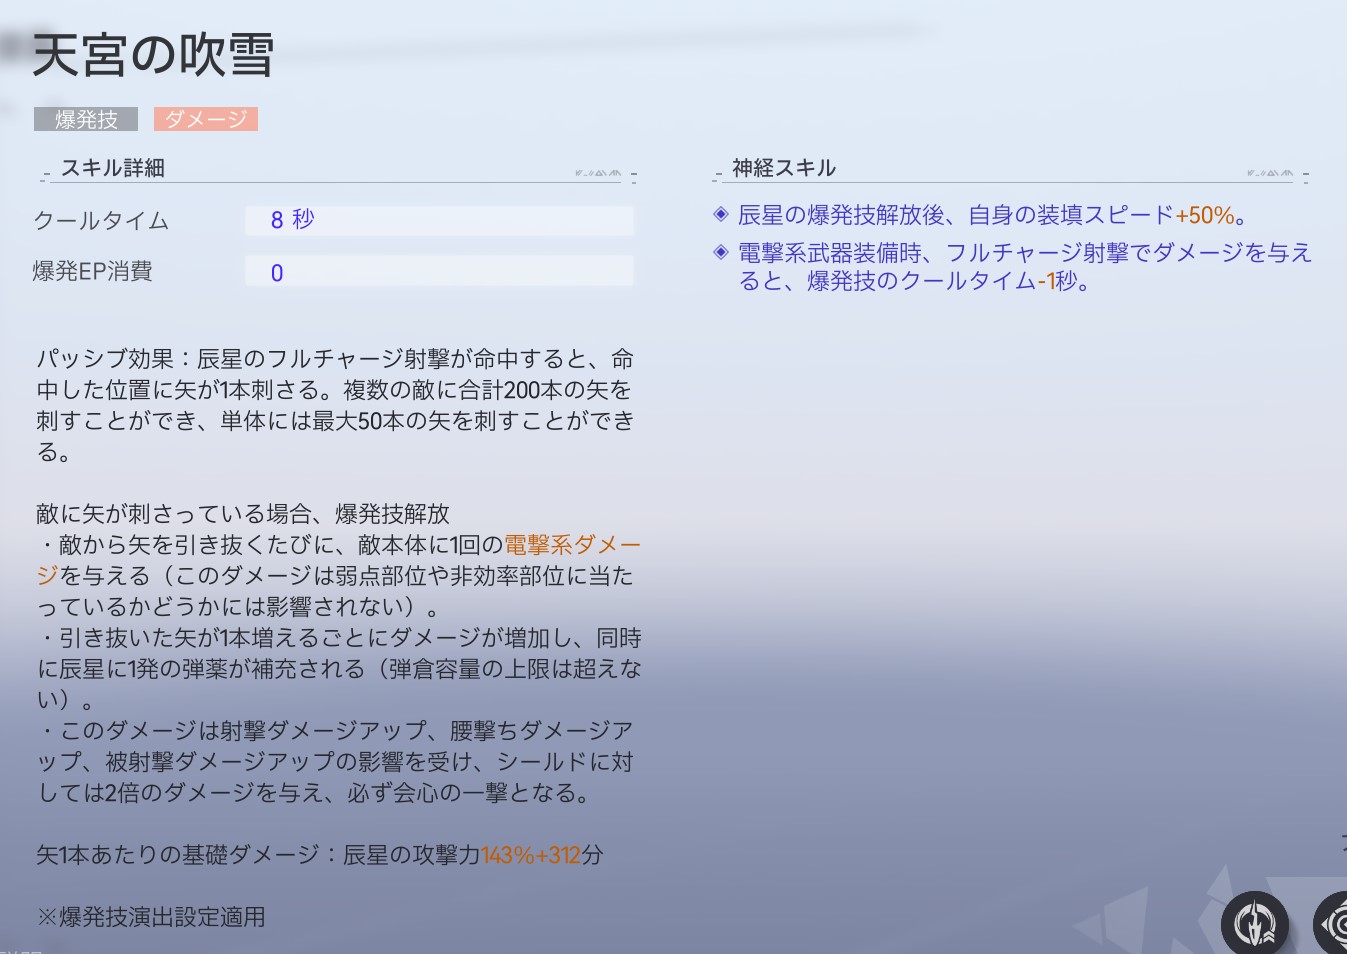The height and width of the screenshot is (954, 1347).
Task: Click the クールタイム value field showing 8 秒
Action: tap(438, 220)
